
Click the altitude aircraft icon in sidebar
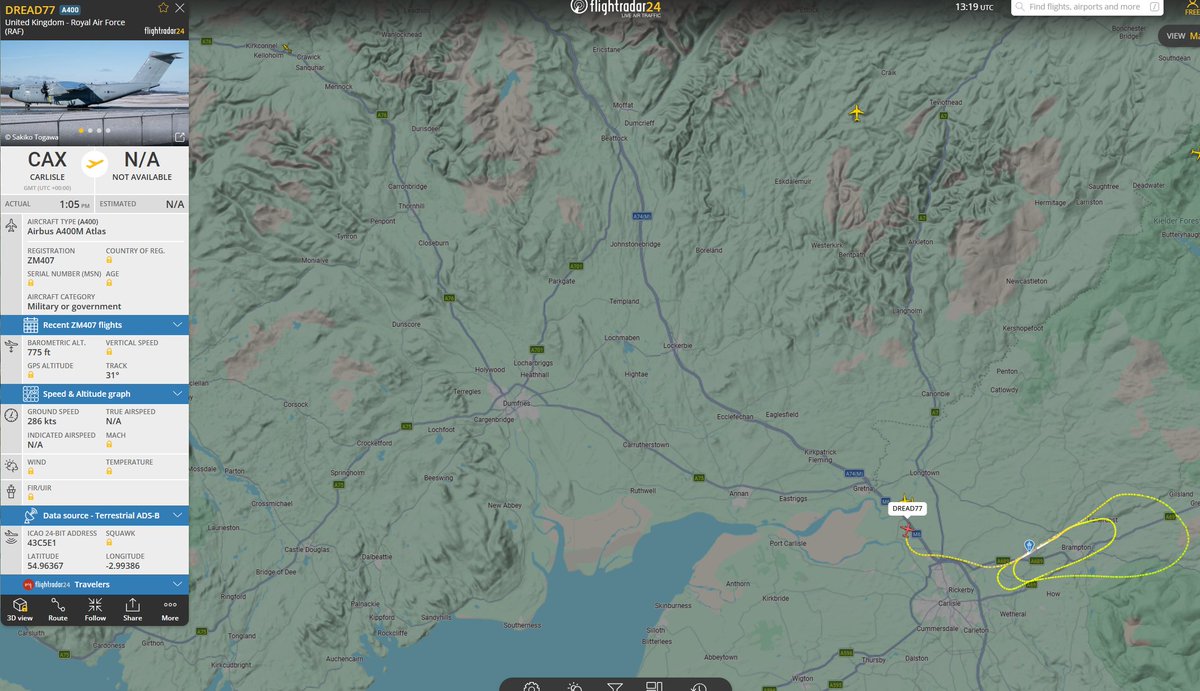[x=11, y=346]
